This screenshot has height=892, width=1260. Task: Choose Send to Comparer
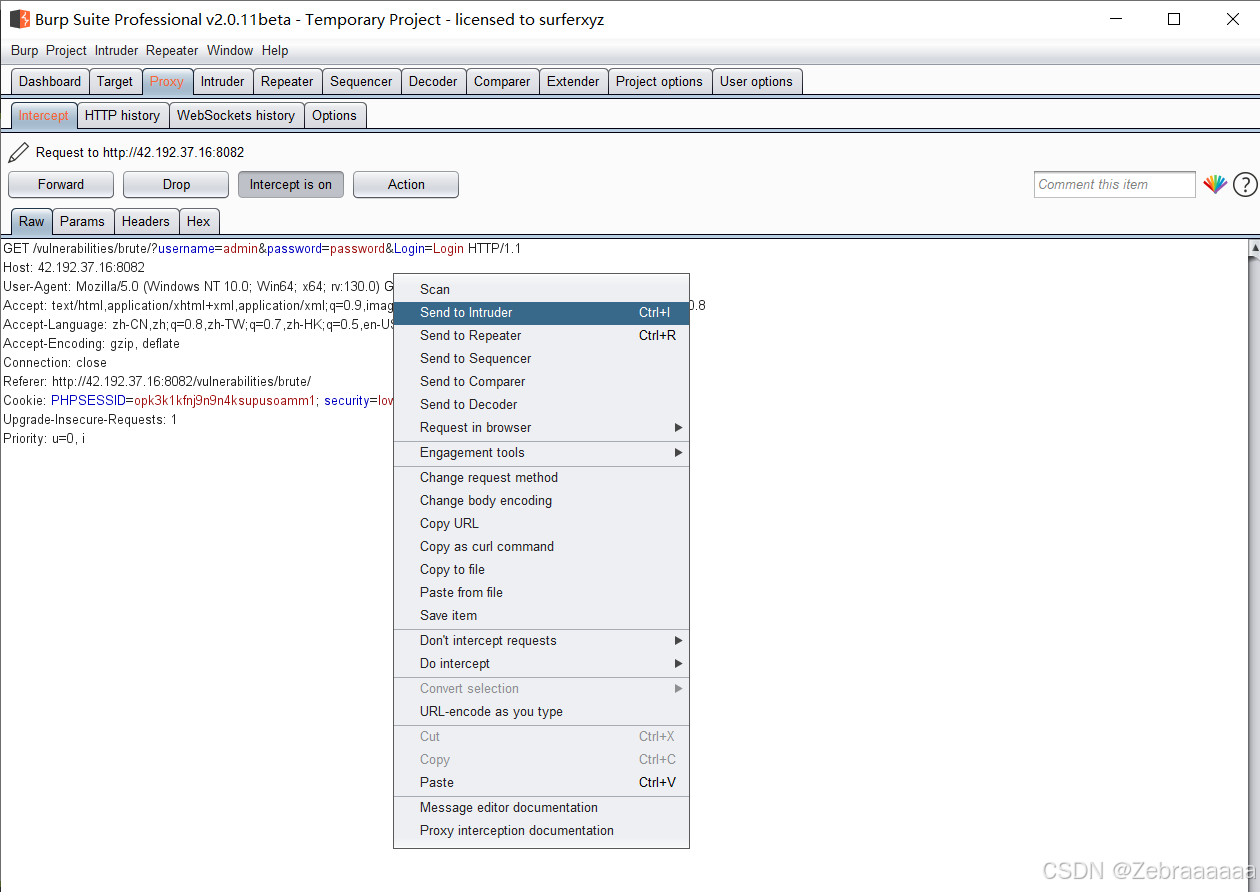coord(541,381)
